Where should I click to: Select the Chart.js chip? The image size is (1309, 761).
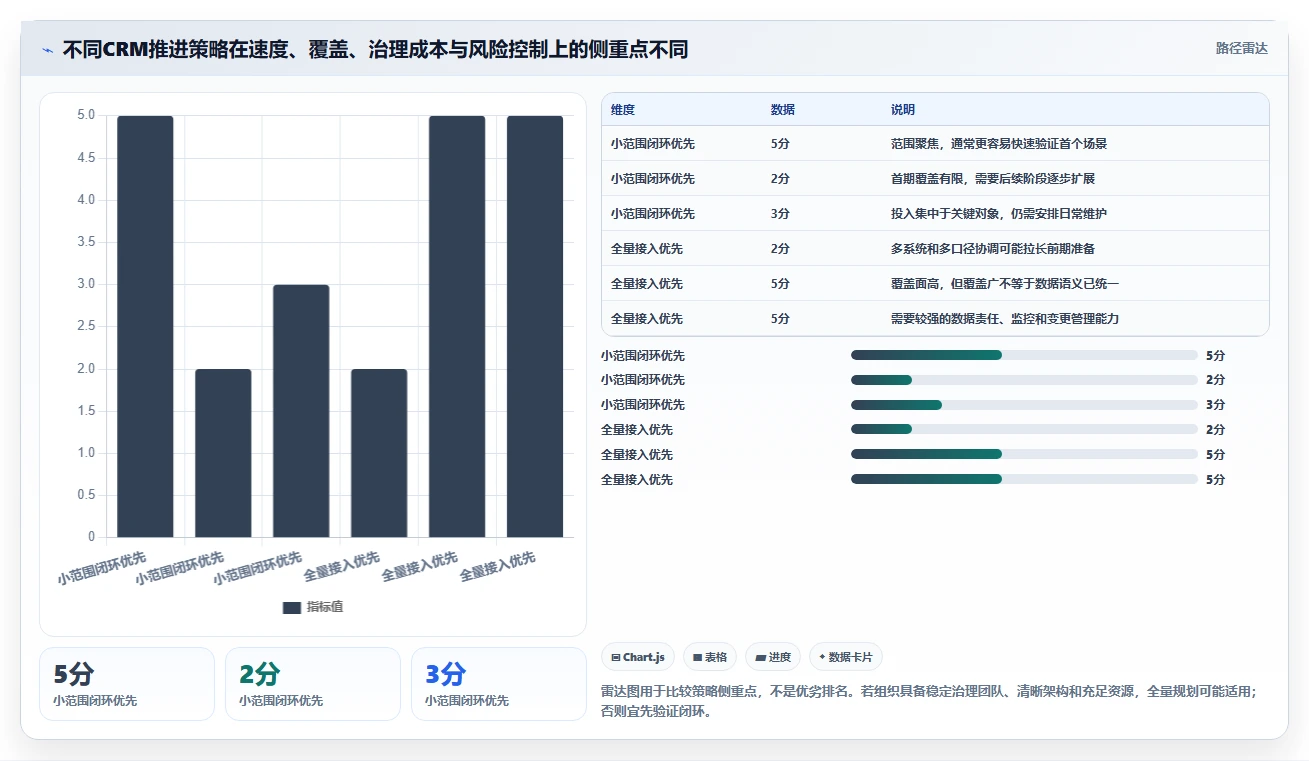pyautogui.click(x=637, y=657)
